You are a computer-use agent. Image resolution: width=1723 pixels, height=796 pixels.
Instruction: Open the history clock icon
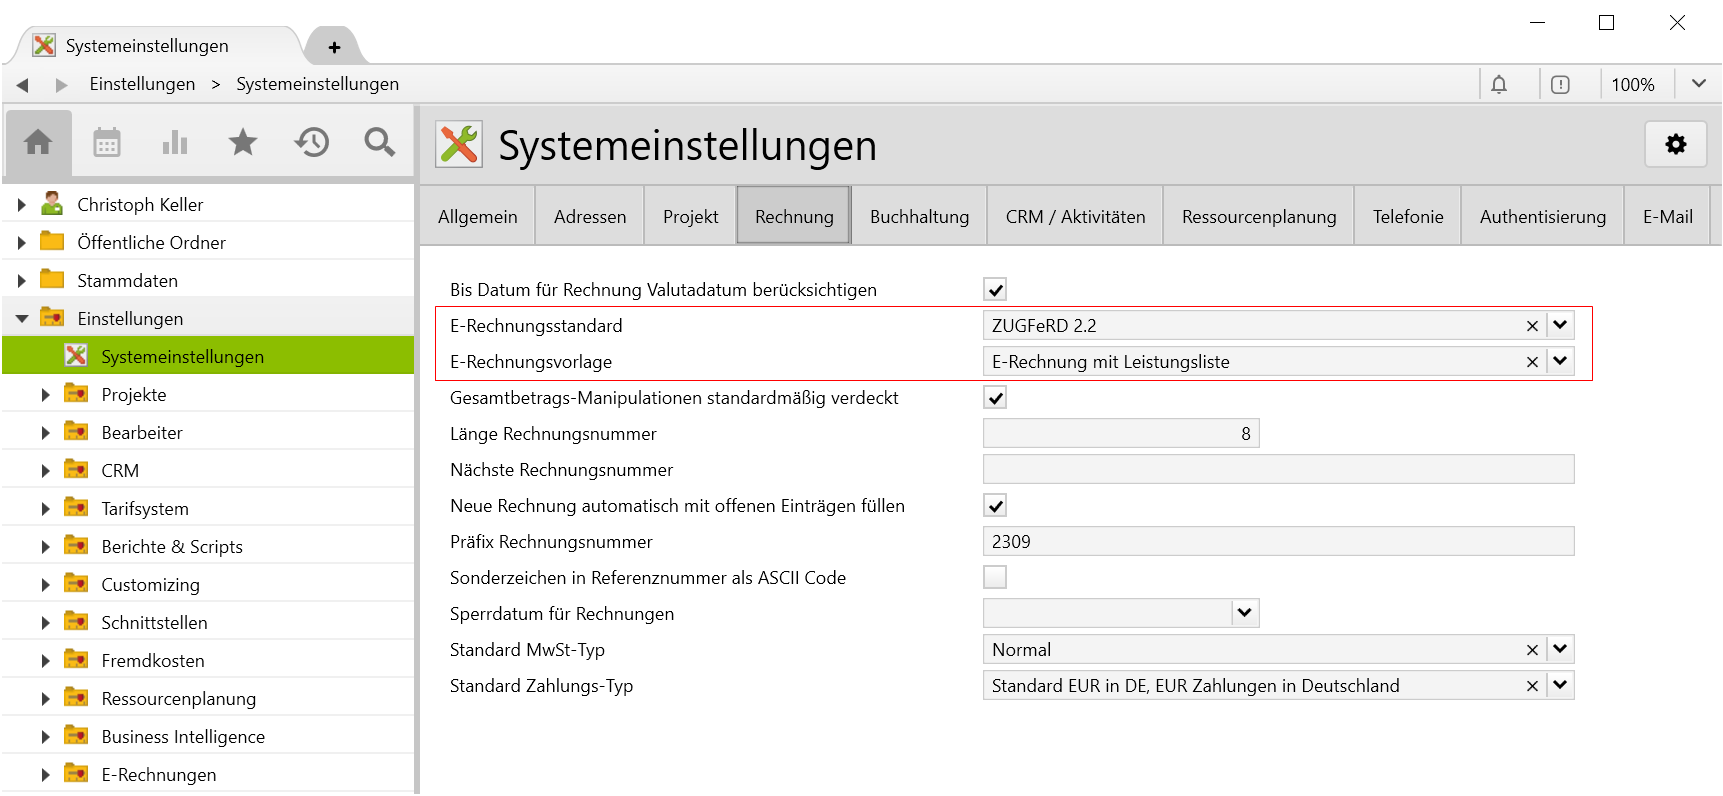coord(312,143)
